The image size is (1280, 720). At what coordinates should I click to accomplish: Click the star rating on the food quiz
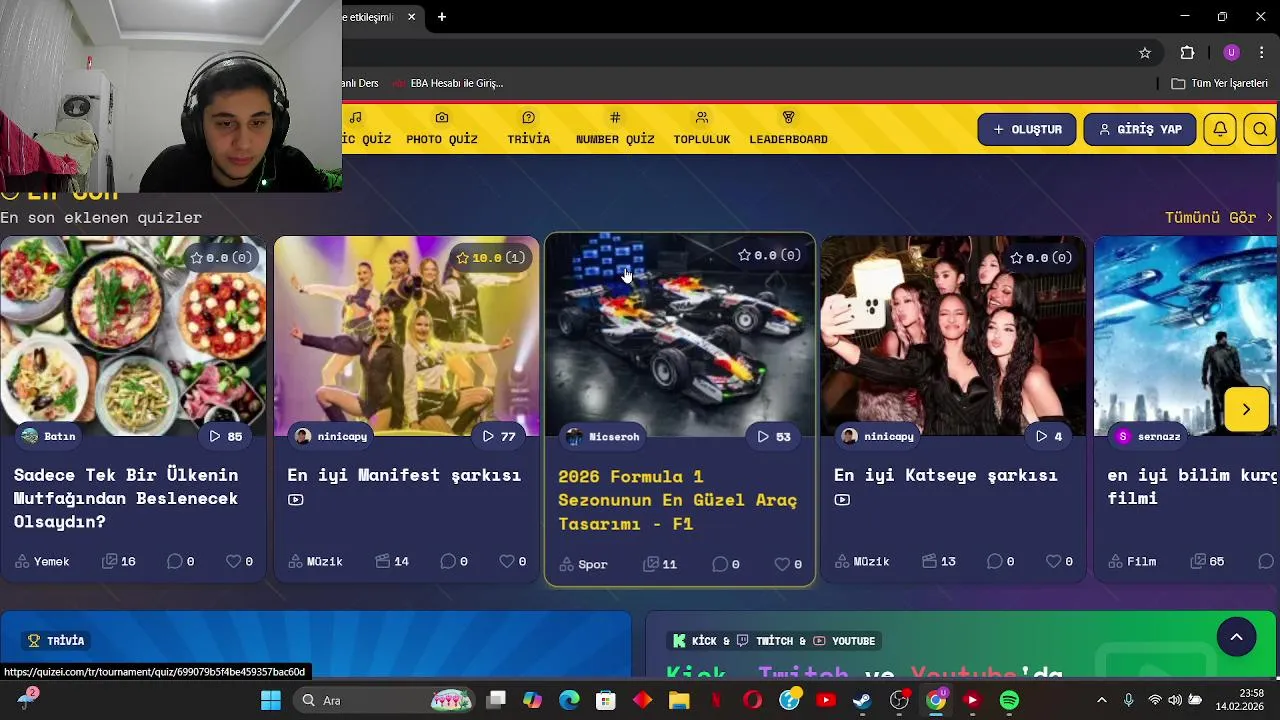tap(221, 257)
